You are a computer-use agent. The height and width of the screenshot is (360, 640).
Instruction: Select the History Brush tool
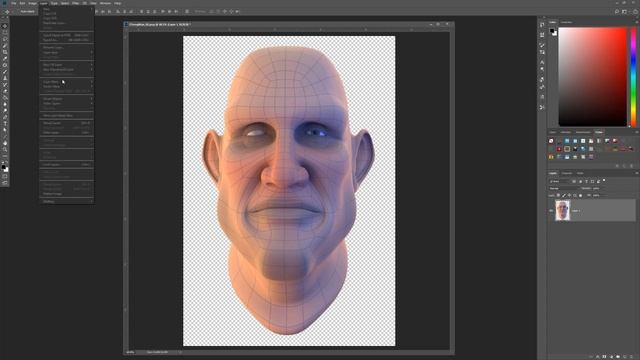coord(5,85)
